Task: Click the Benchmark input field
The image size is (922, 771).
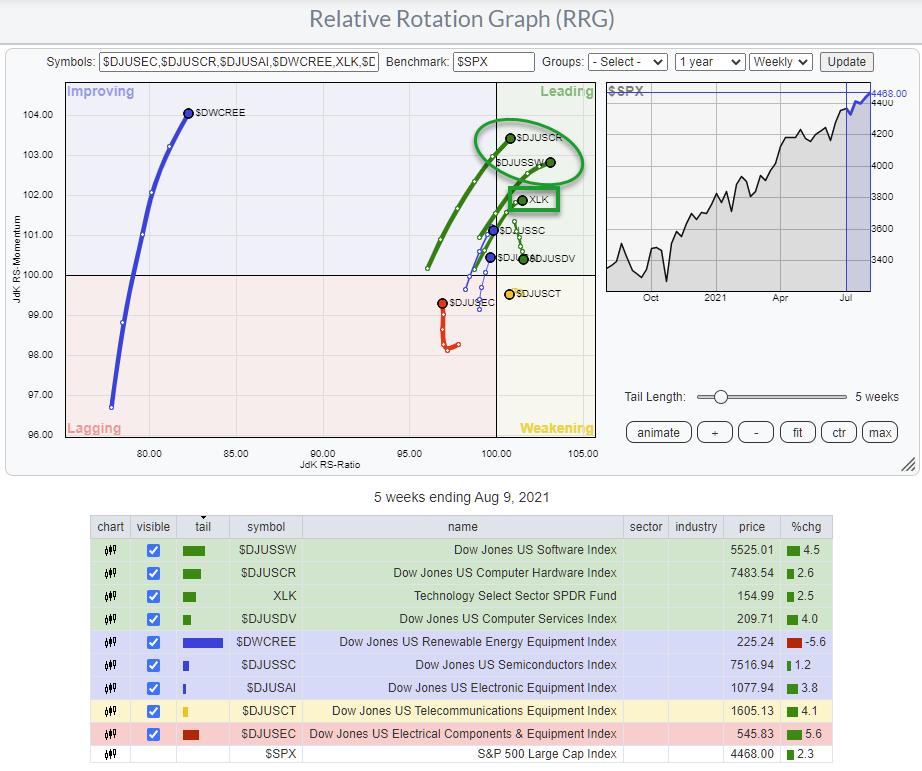Action: coord(493,62)
